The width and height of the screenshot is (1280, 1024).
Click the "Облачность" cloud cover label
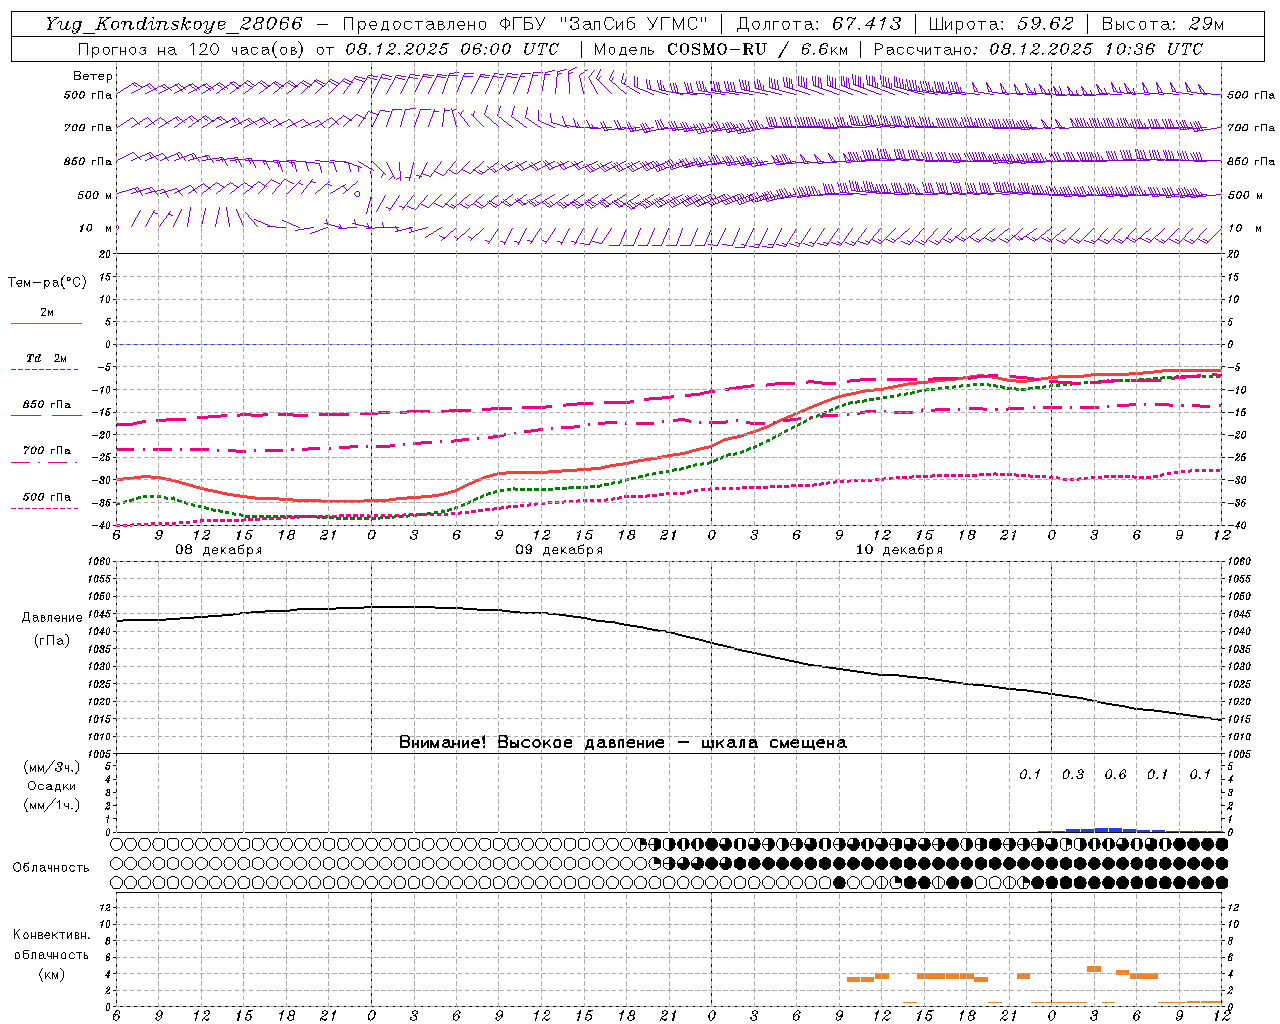51,868
